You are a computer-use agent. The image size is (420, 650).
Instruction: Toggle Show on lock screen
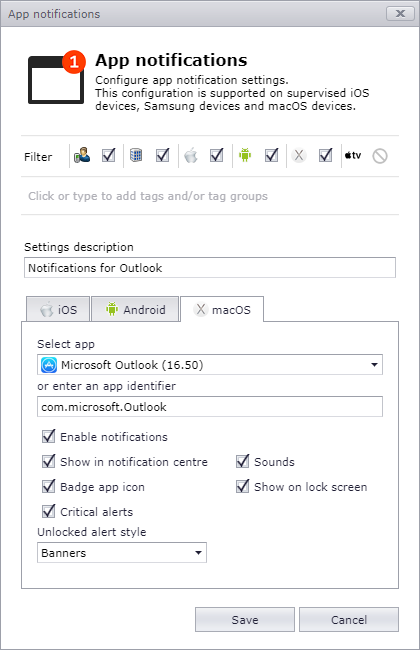(243, 486)
